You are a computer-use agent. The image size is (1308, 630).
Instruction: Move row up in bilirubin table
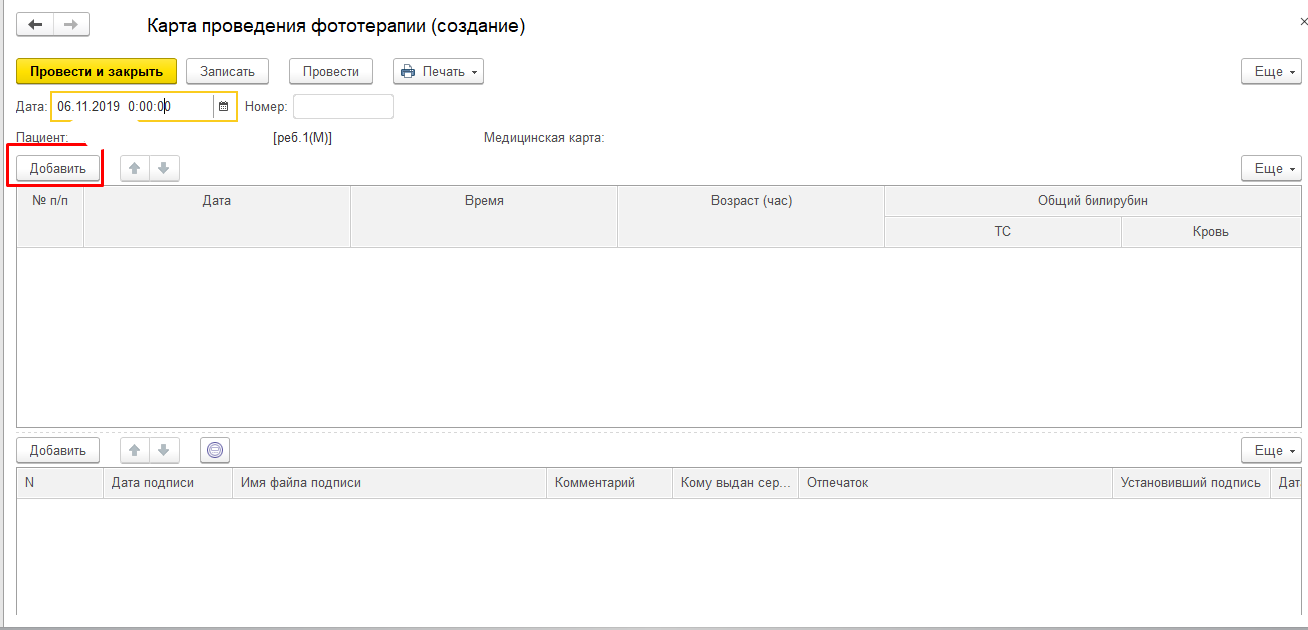pyautogui.click(x=135, y=169)
